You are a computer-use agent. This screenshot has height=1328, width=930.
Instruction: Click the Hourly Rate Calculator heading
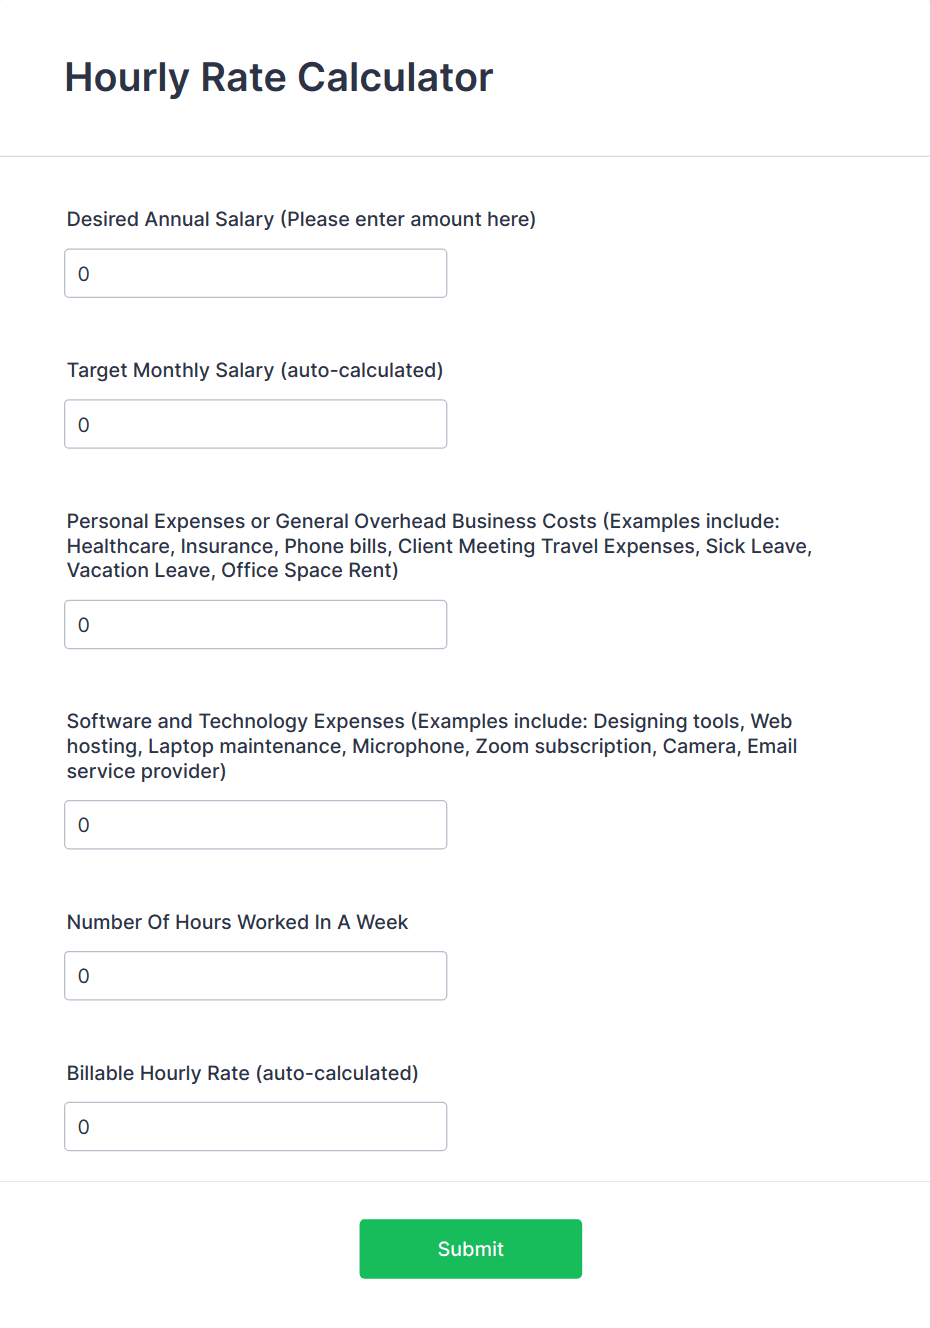(x=278, y=77)
